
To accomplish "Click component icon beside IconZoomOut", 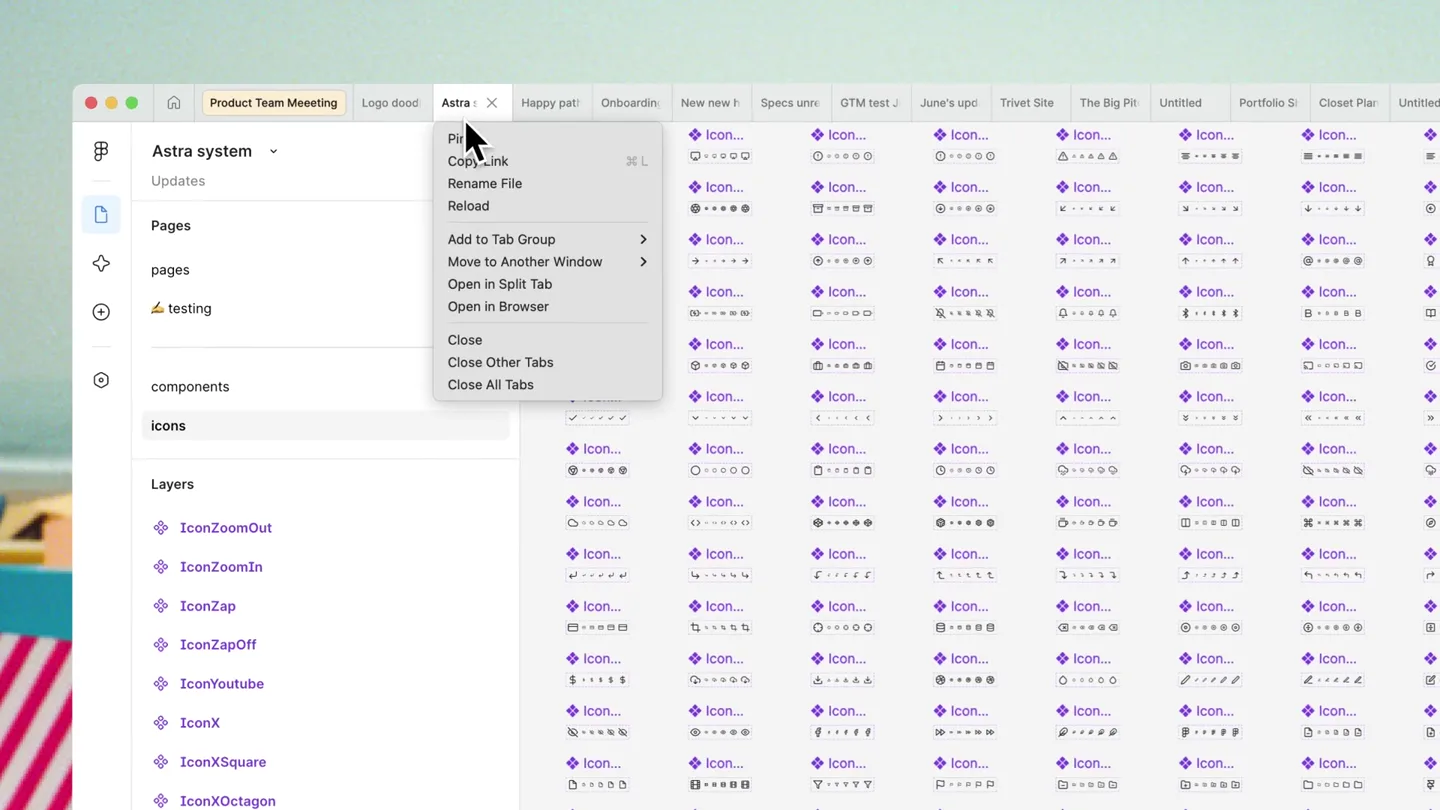I will click(161, 528).
